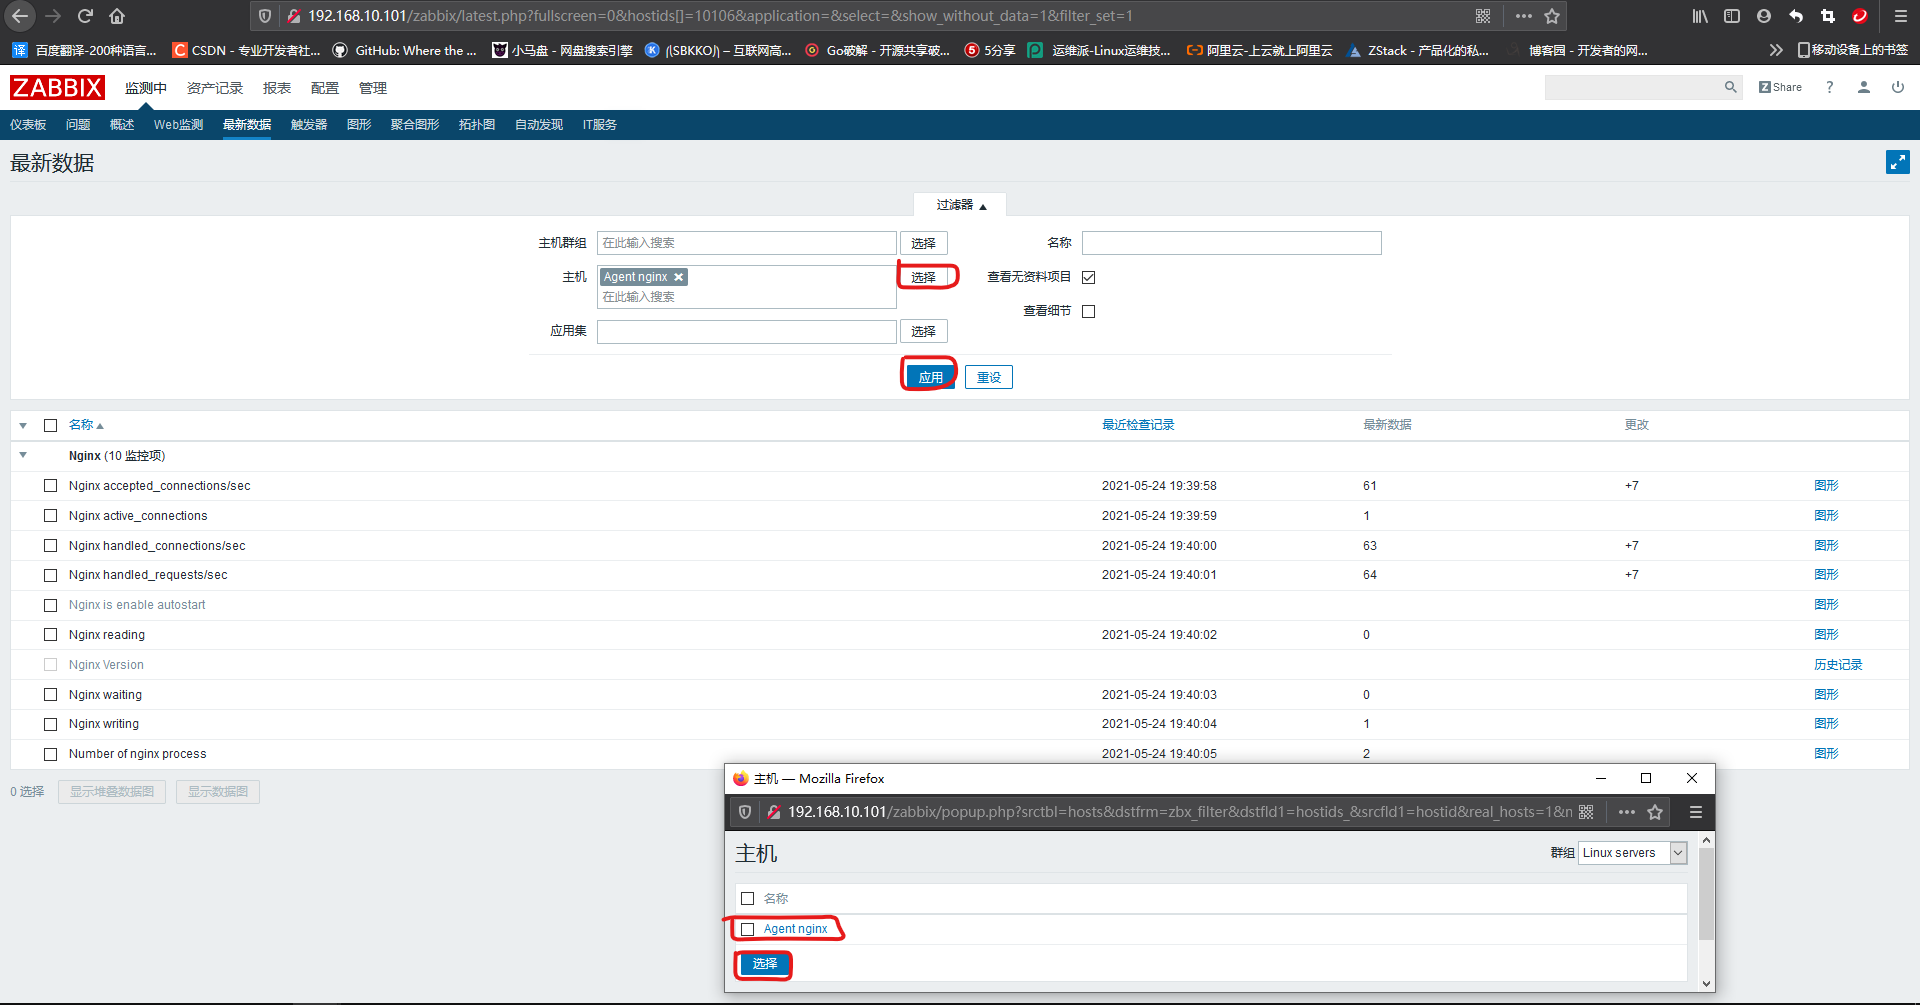Bookmark page with main window star icon

(1552, 16)
